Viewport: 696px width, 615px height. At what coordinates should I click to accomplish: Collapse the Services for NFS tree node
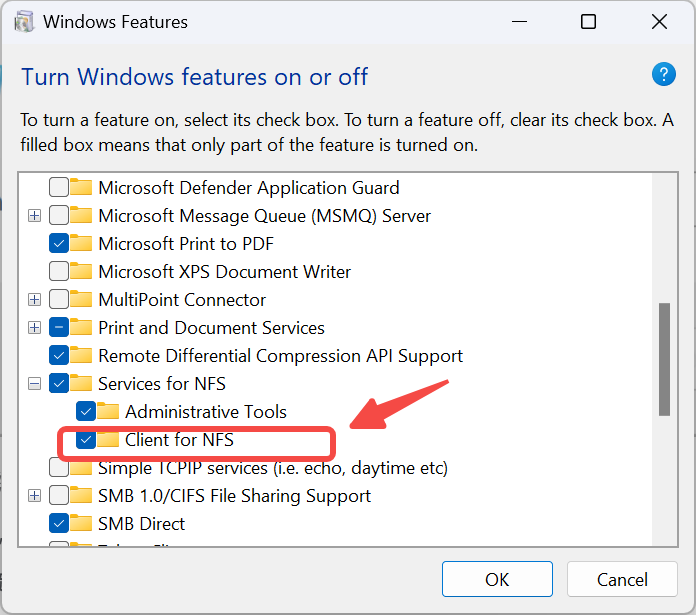(x=34, y=383)
